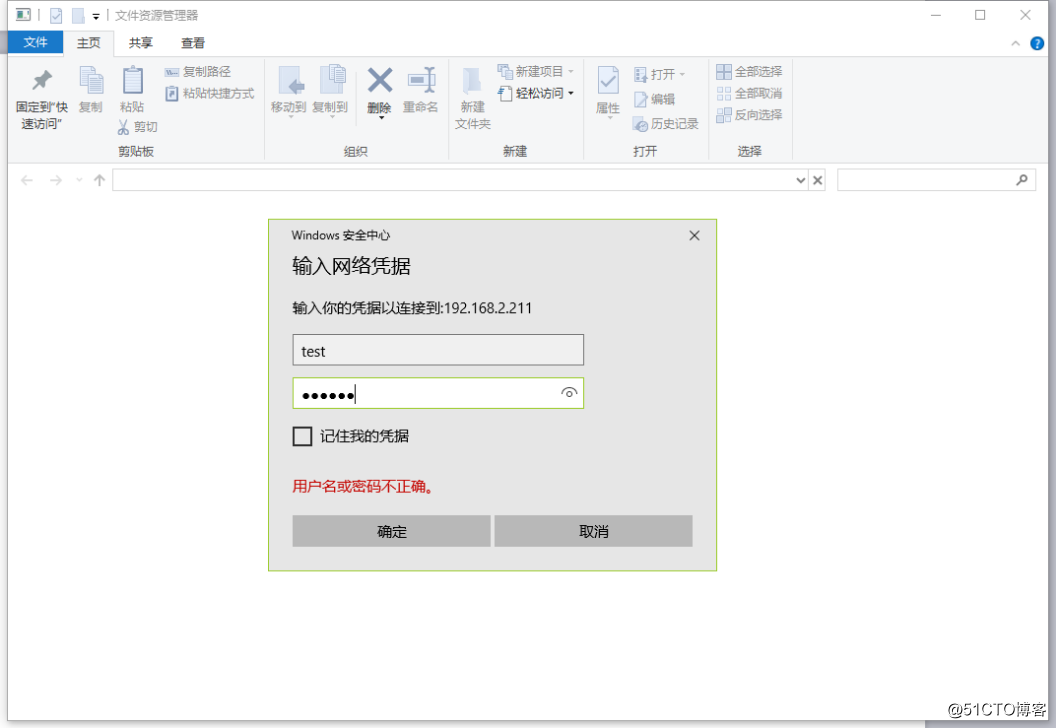Select Copy path (复制路径)
This screenshot has height=728, width=1056.
coord(198,71)
